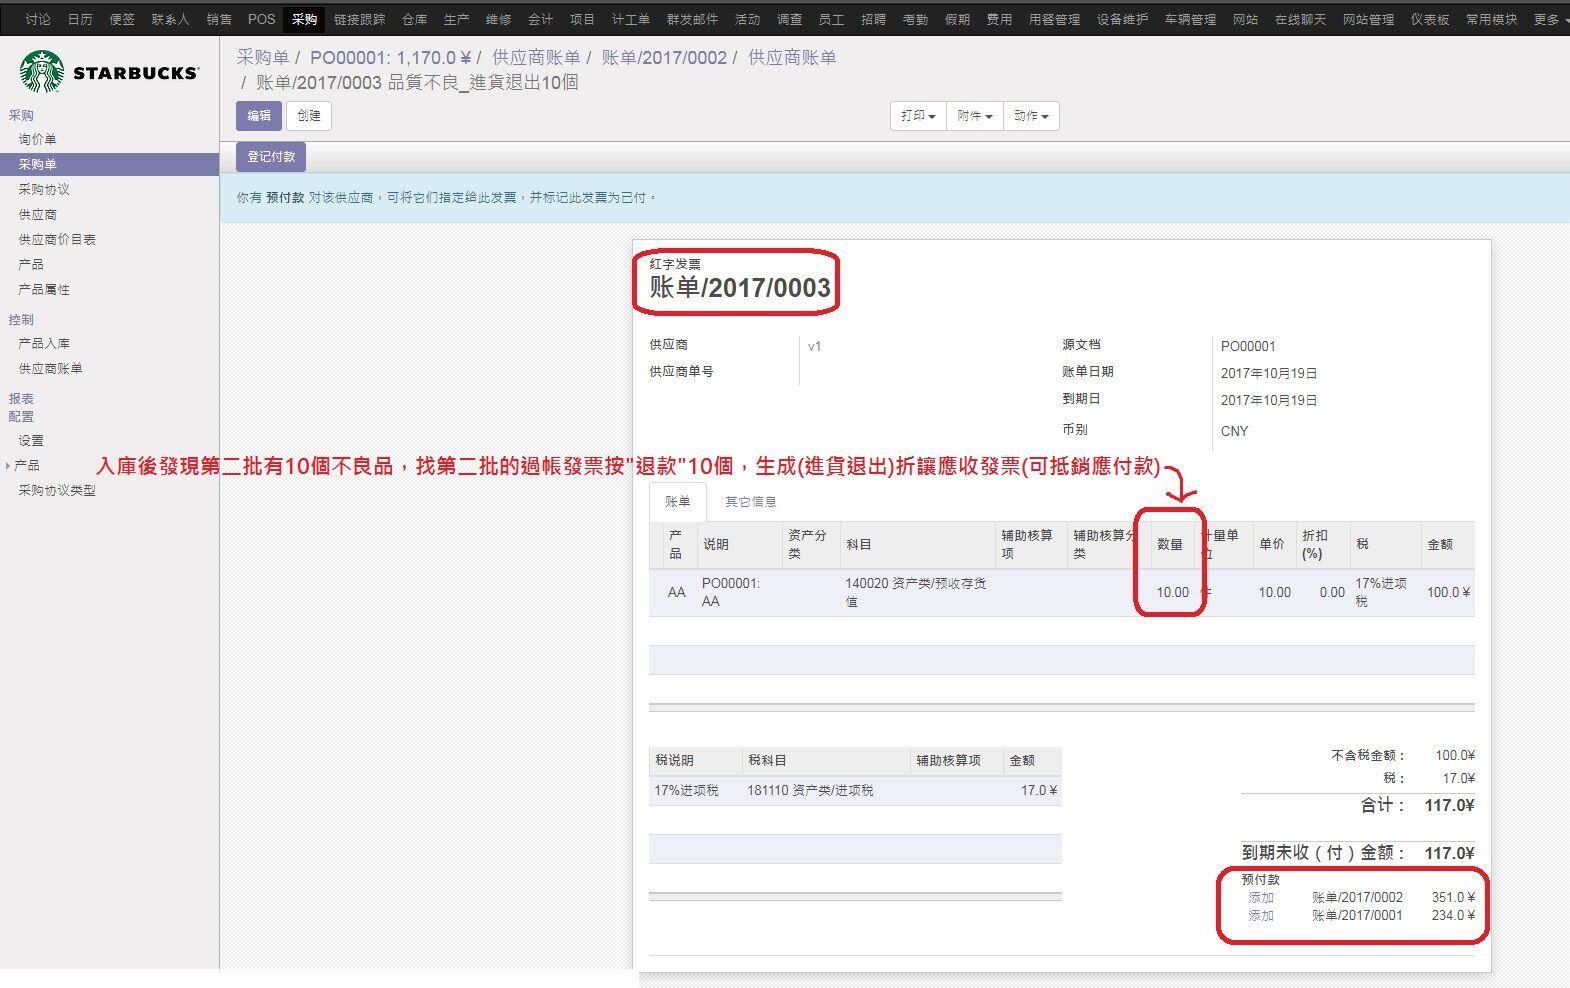Open the 附件 dropdown
Screen dimensions: 1570x988
[x=975, y=116]
